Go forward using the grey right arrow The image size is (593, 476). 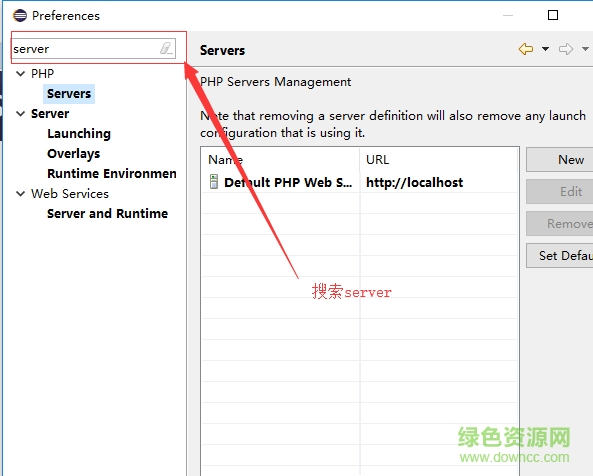click(x=566, y=49)
